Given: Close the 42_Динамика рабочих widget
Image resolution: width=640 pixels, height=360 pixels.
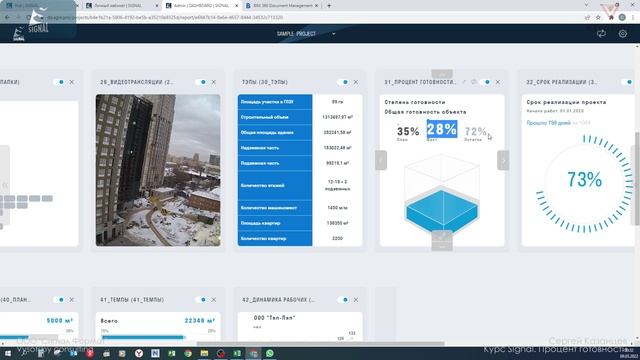Looking at the screenshot, I should click(356, 300).
